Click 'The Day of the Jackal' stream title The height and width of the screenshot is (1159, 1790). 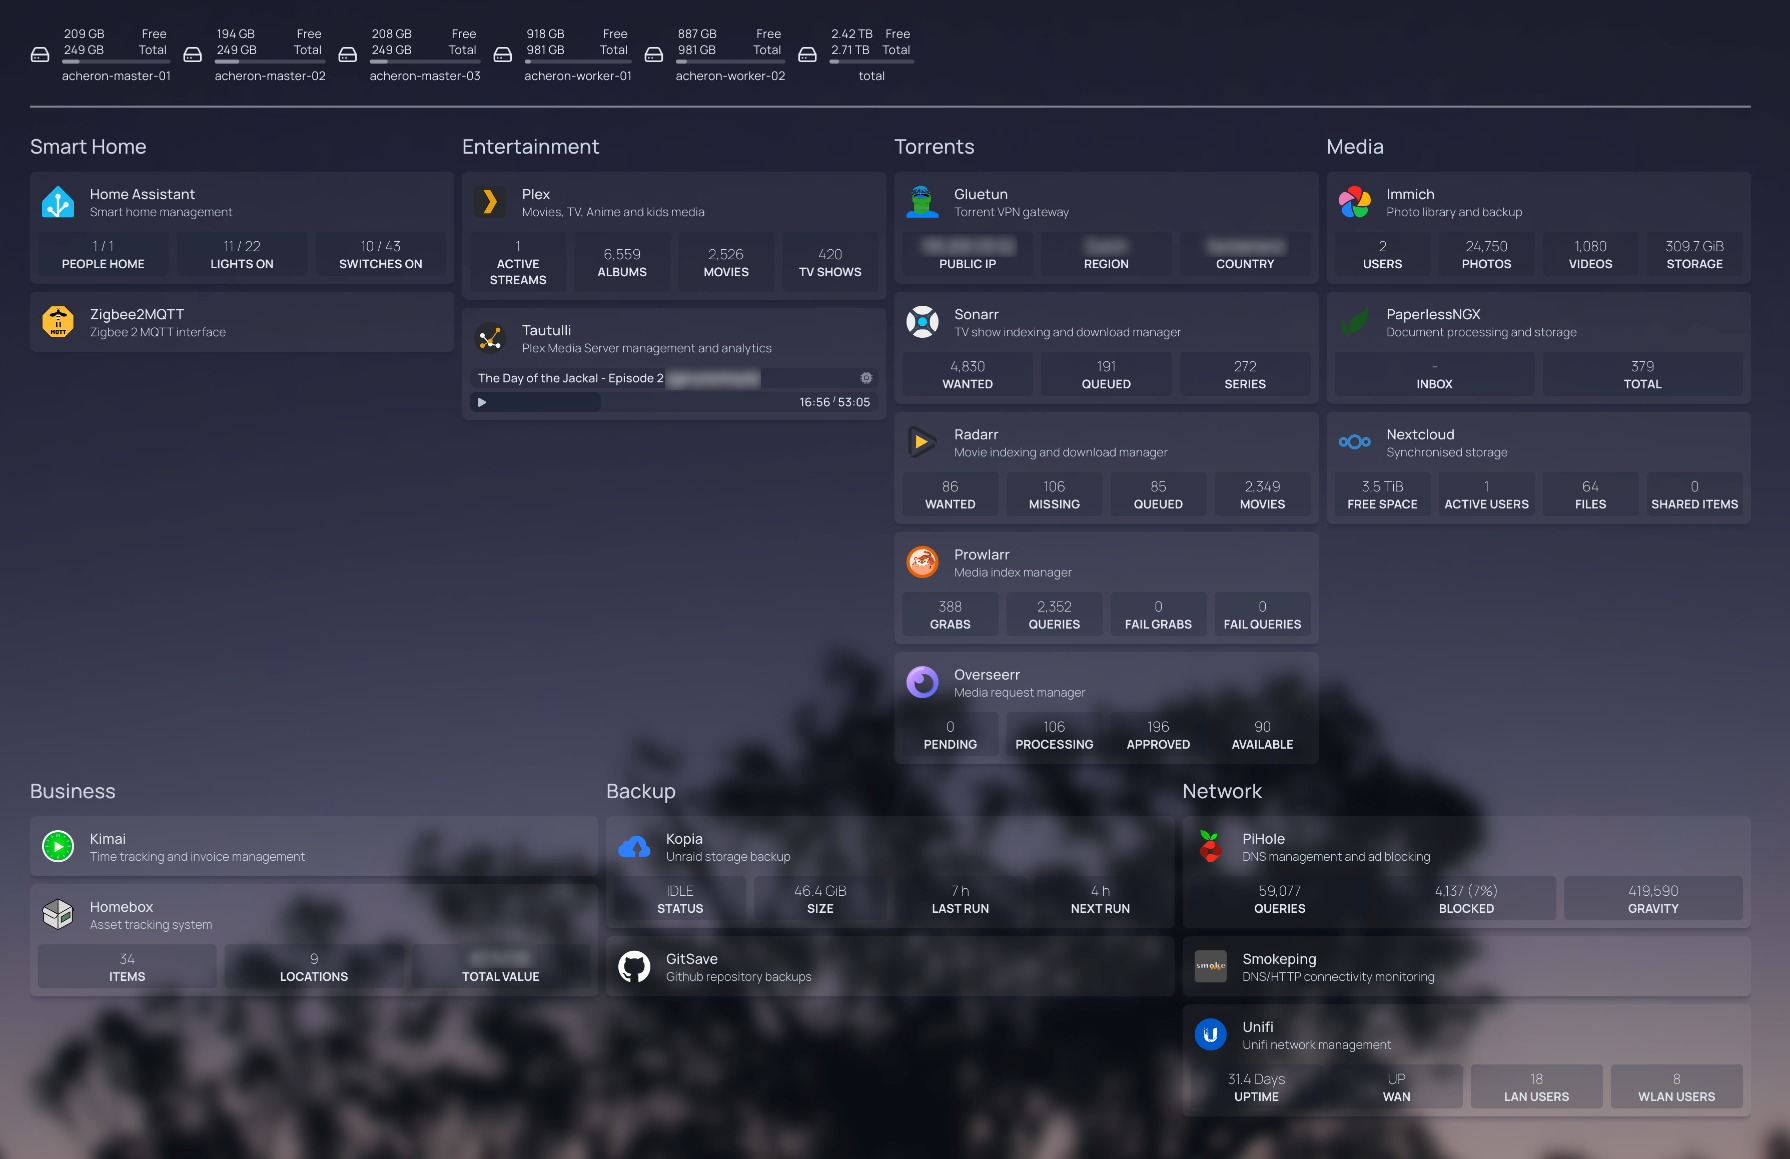click(x=570, y=378)
